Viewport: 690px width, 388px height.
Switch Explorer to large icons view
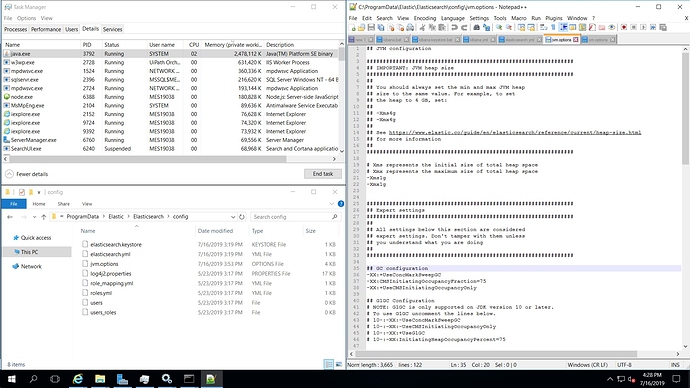click(x=339, y=364)
